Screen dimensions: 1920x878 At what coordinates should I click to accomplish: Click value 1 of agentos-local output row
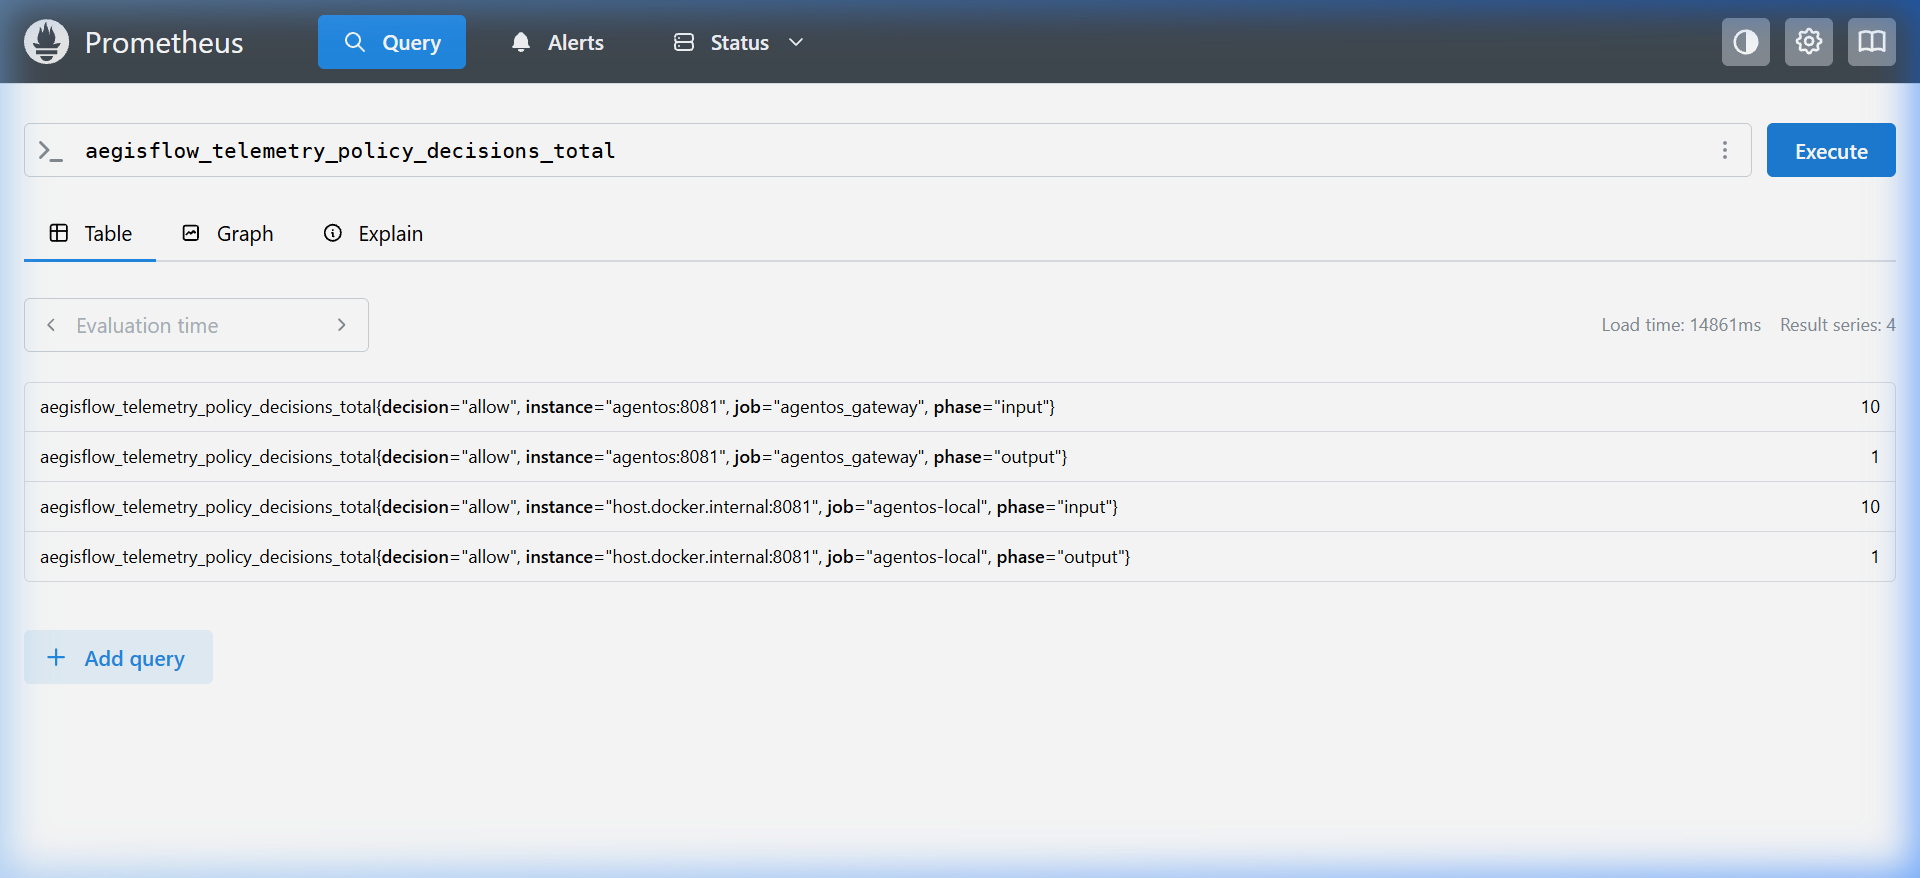coord(1875,557)
